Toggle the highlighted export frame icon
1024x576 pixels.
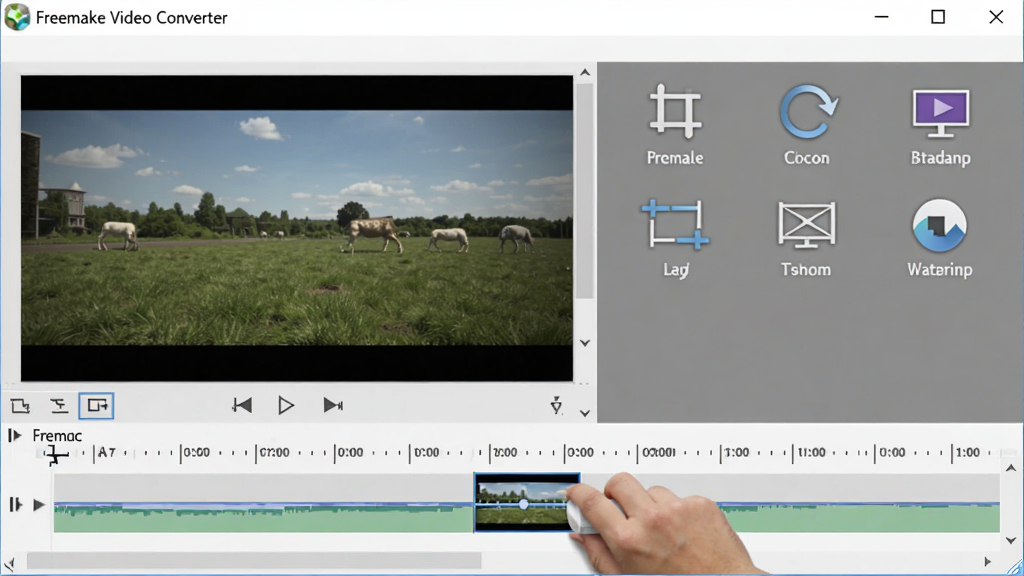pos(97,406)
